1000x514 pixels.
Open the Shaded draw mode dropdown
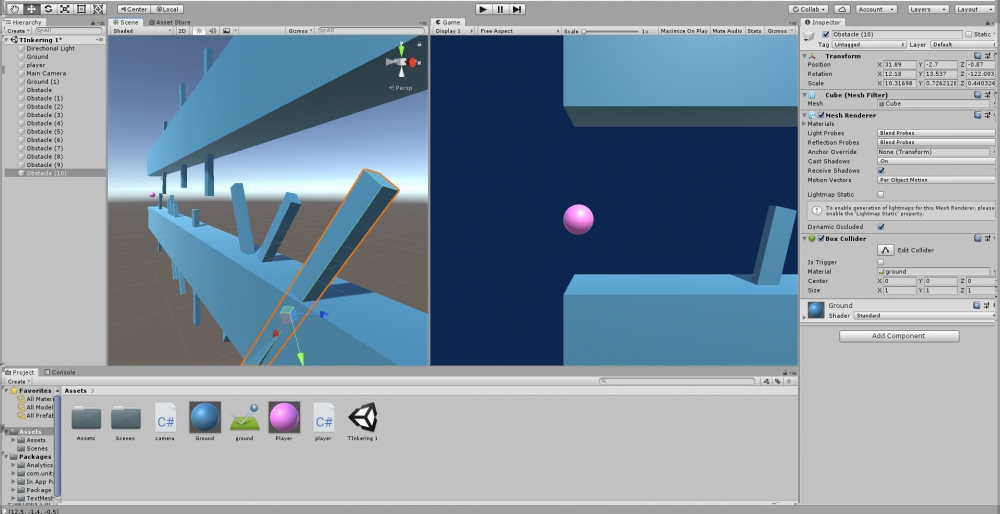pos(142,31)
